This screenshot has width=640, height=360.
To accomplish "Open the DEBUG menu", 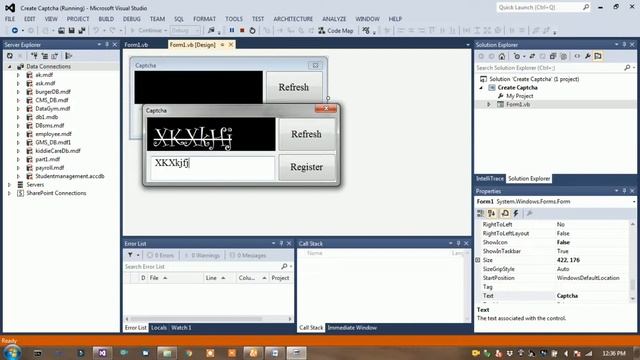I will point(131,19).
